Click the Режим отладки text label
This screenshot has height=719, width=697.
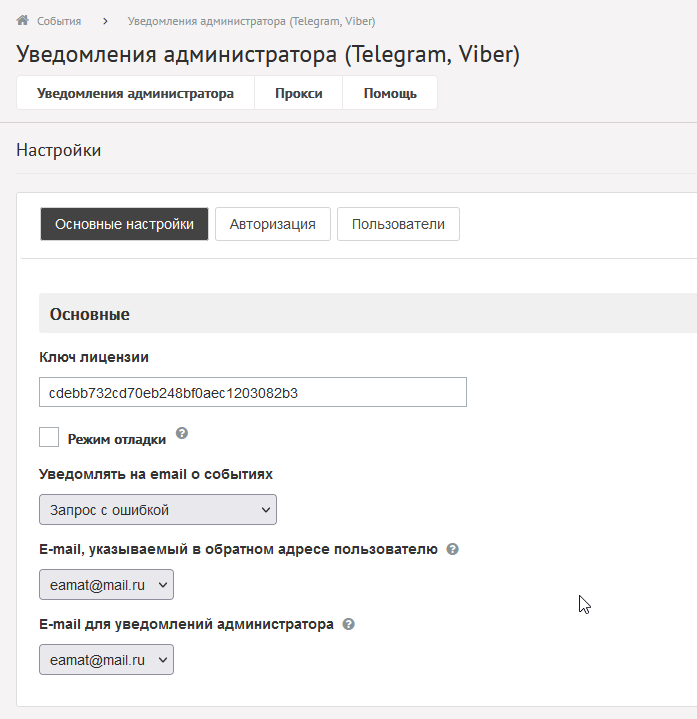pos(116,439)
